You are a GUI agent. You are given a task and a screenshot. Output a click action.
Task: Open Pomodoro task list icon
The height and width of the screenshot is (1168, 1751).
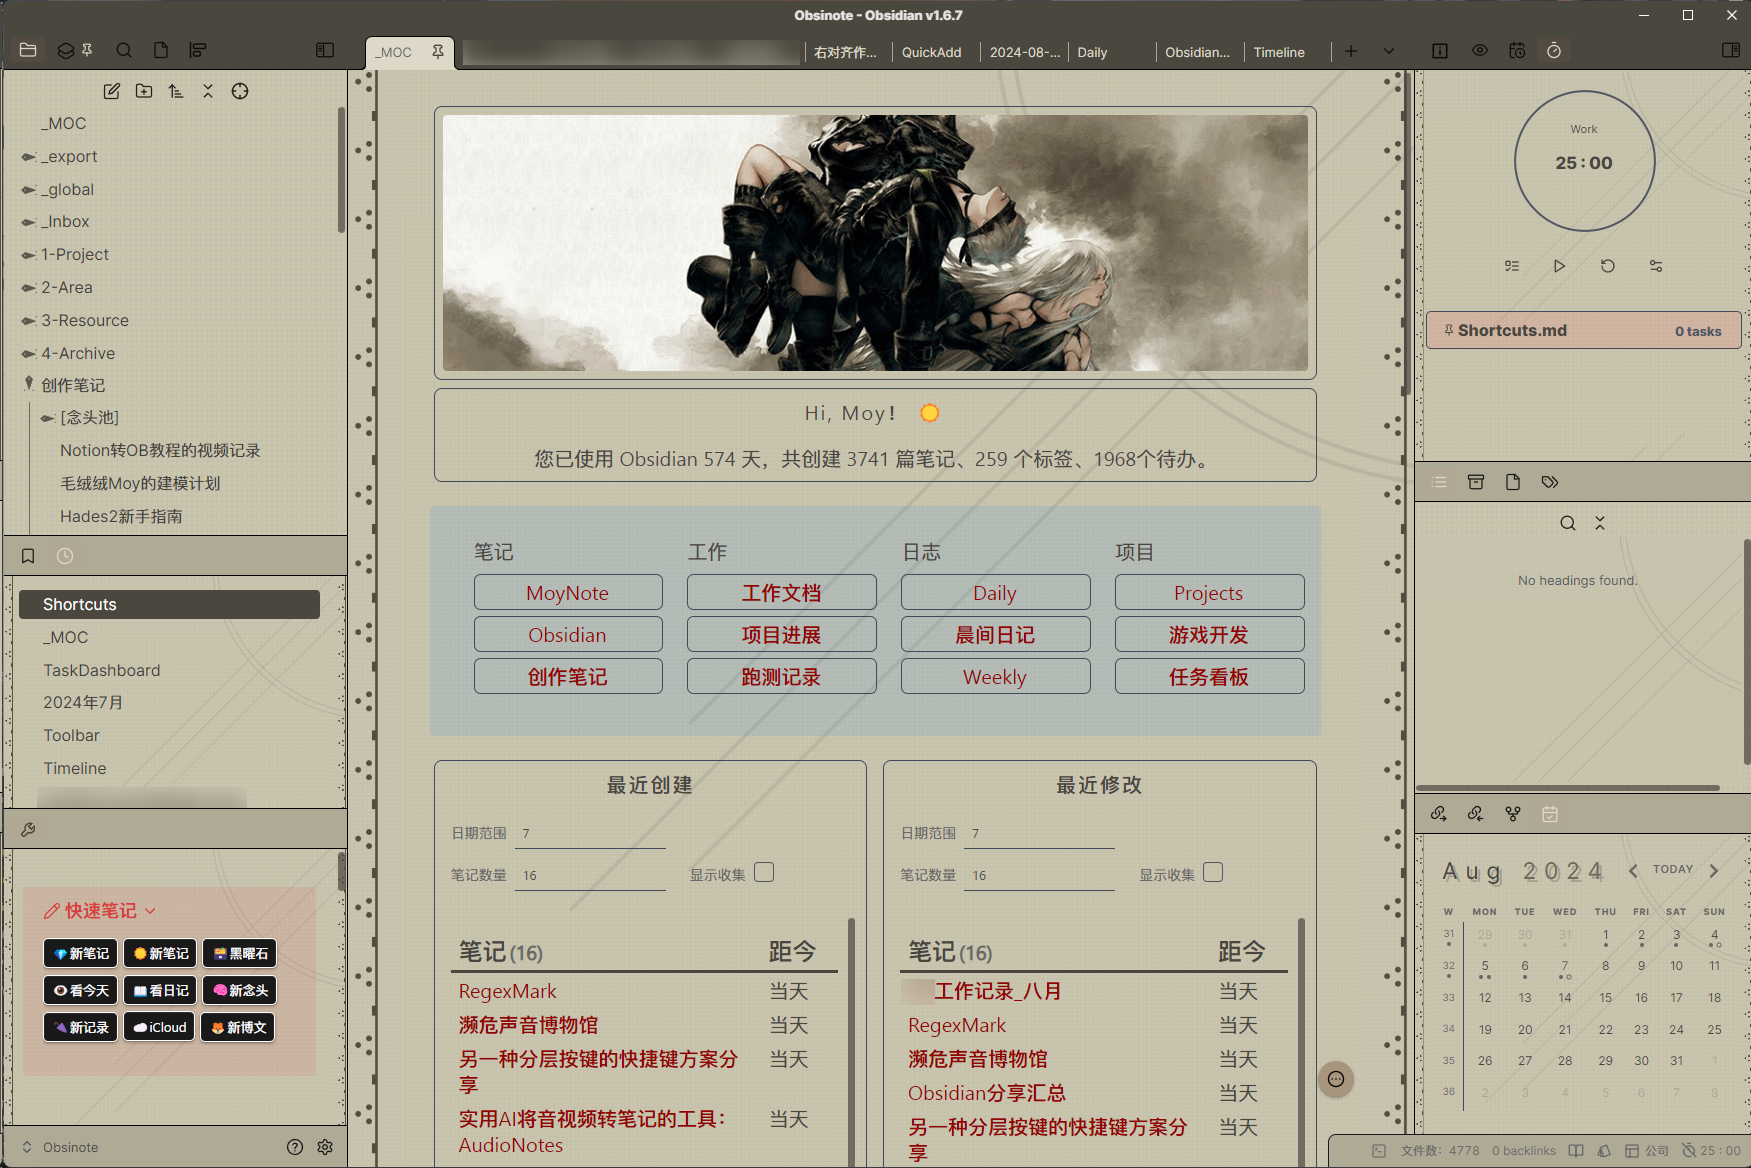coord(1511,266)
